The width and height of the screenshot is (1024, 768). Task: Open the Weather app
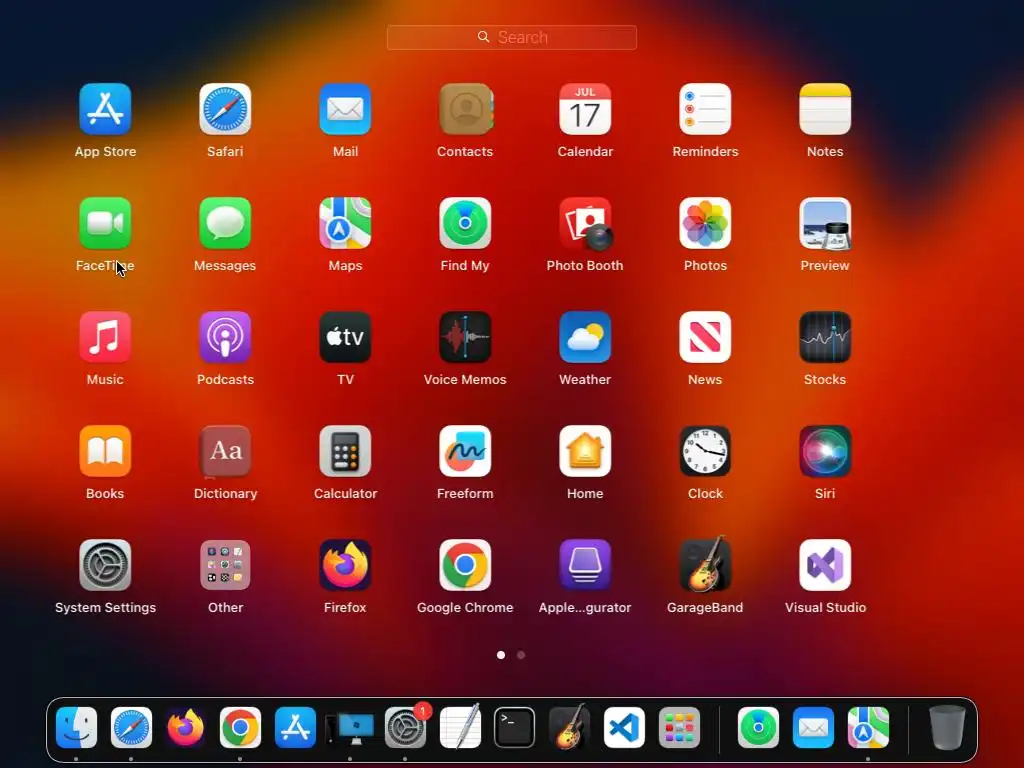tap(585, 337)
